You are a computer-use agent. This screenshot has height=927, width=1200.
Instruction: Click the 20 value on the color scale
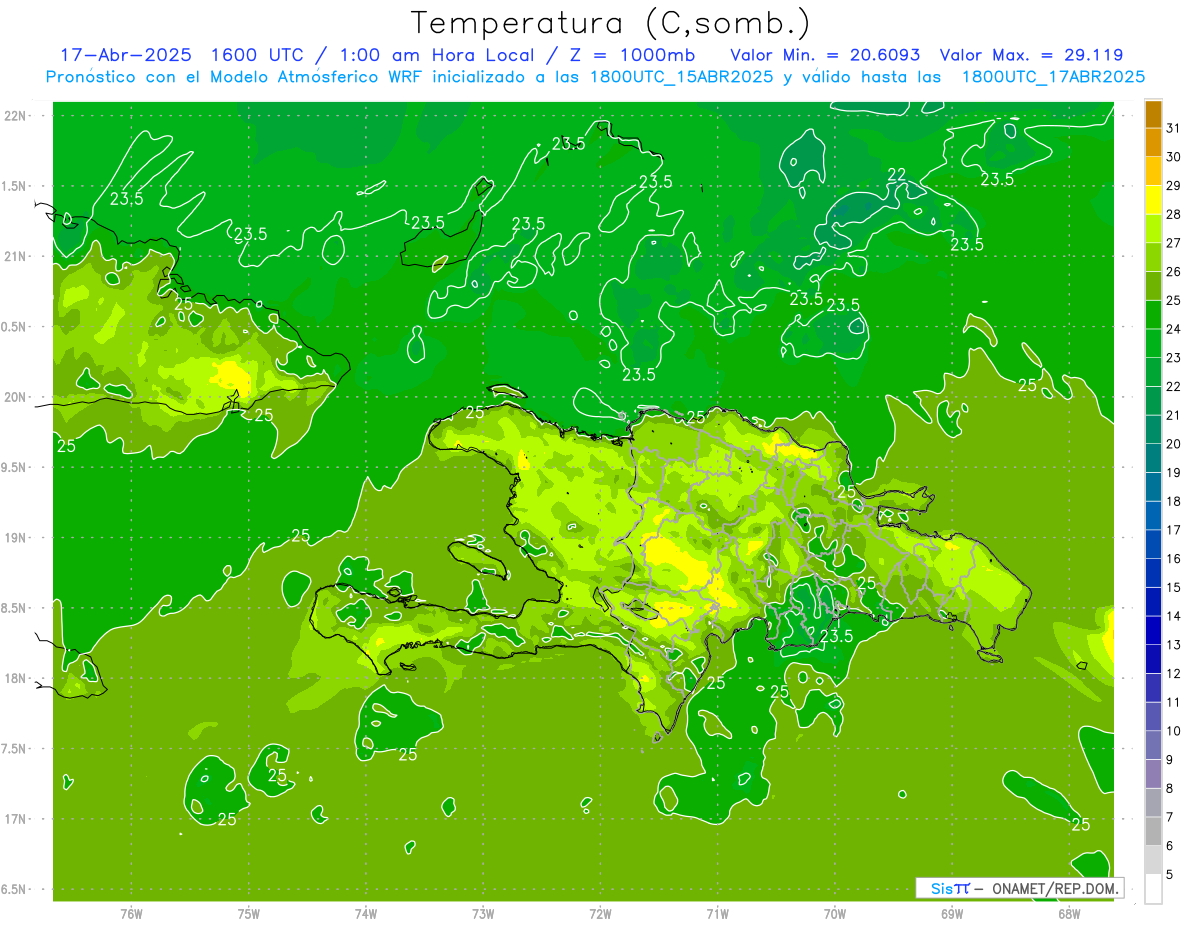[1174, 444]
